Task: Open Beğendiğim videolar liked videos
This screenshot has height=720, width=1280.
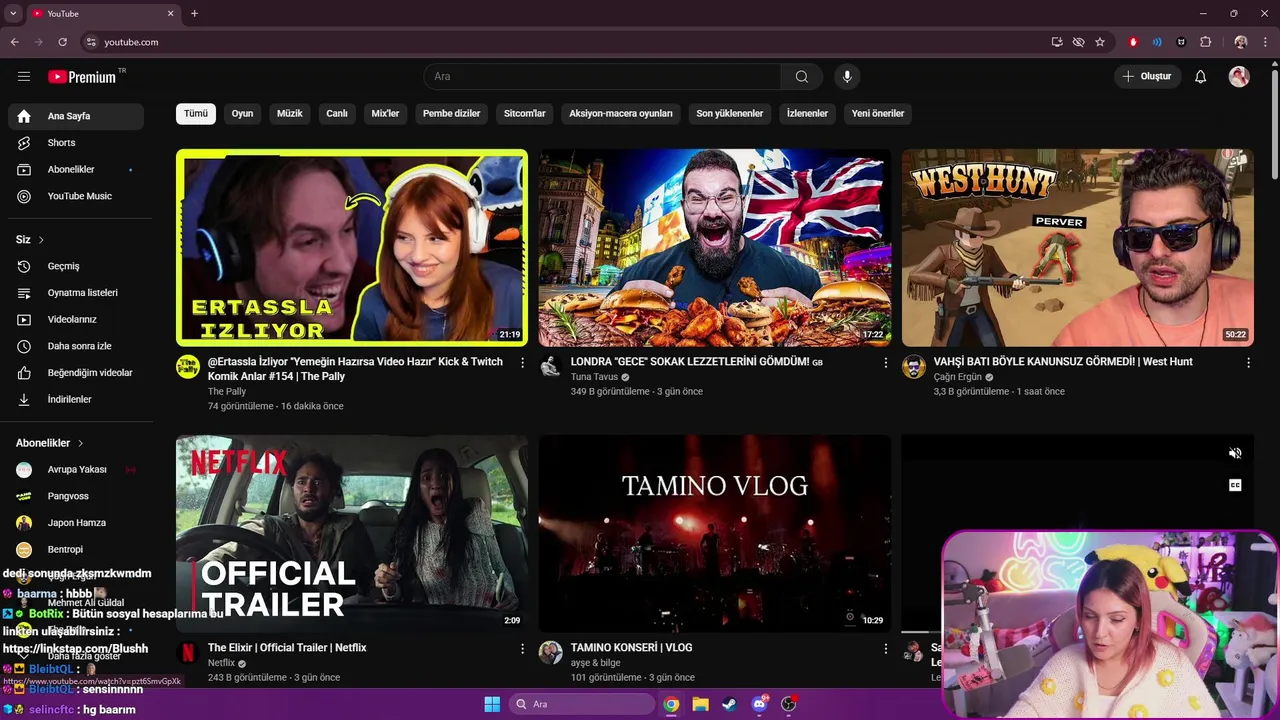Action: coord(76,372)
